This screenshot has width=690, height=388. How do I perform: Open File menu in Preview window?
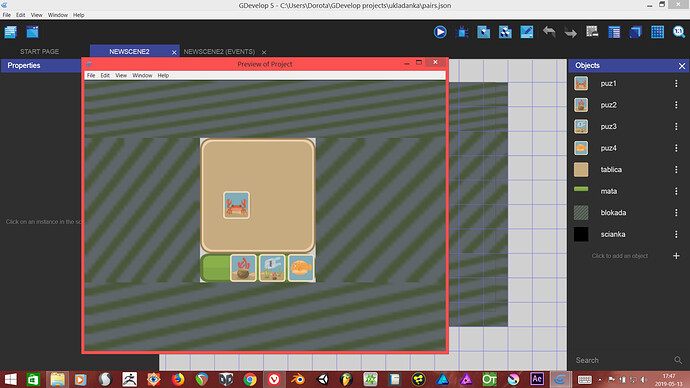coord(91,75)
